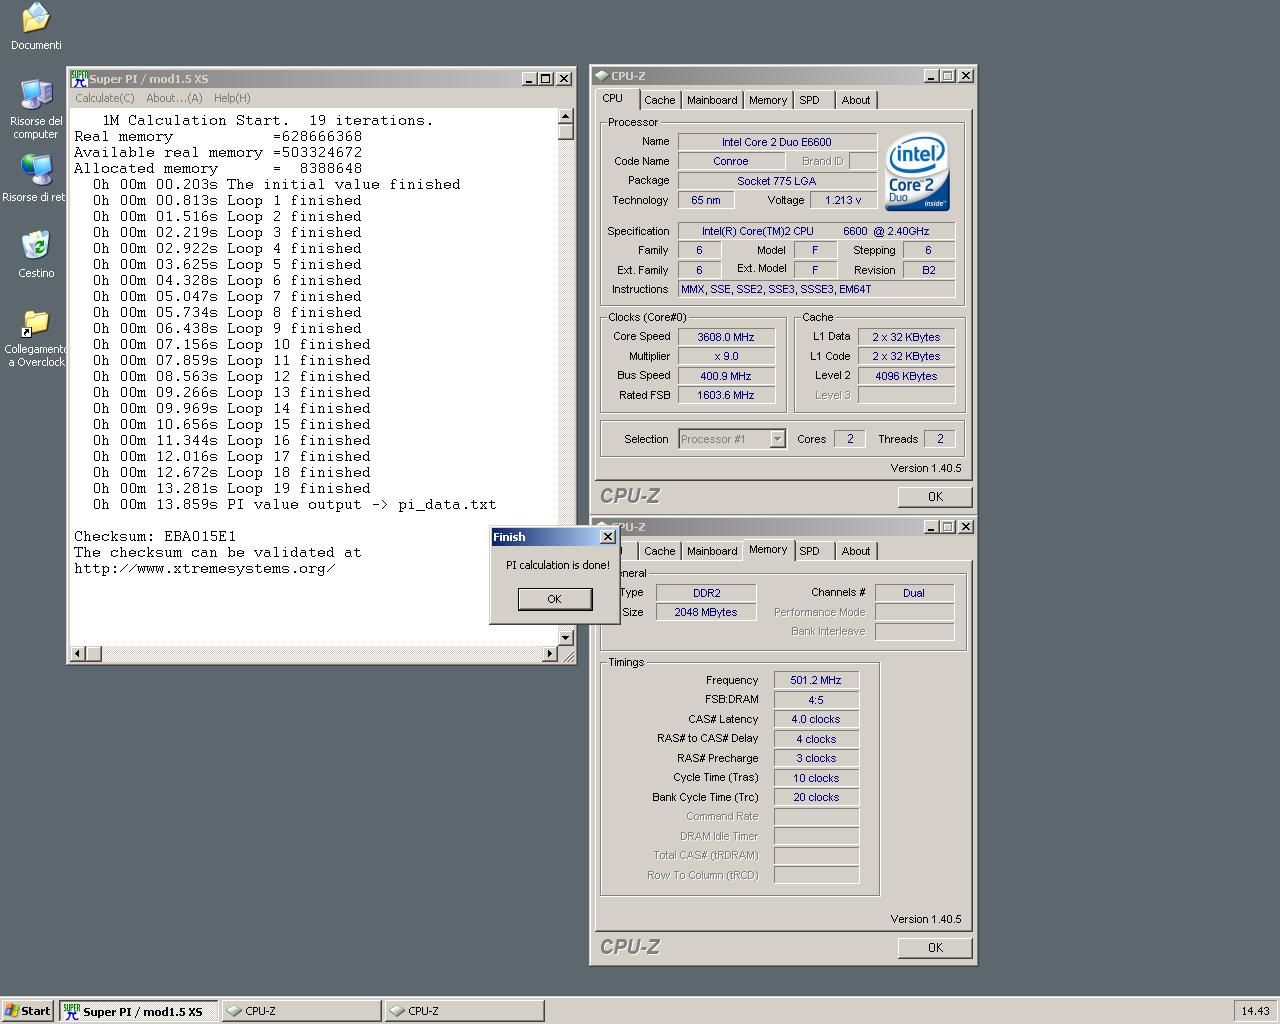The height and width of the screenshot is (1024, 1280).
Task: Click the Package field 'Socket 775 LGA'
Action: point(777,181)
